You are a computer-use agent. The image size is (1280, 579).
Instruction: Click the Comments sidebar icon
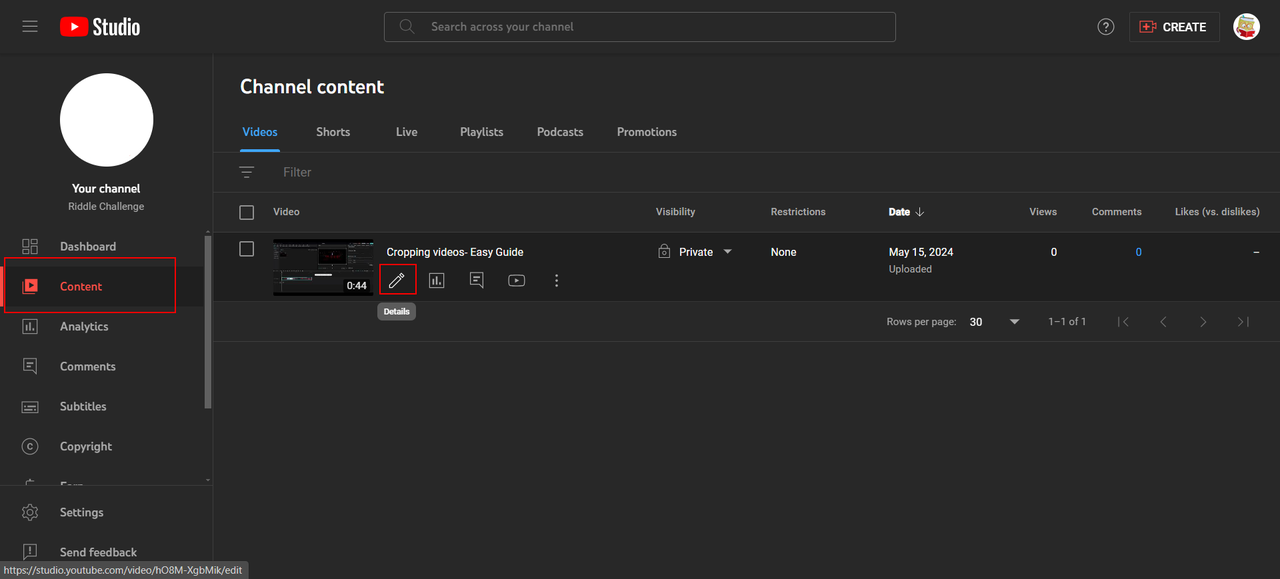pos(30,366)
